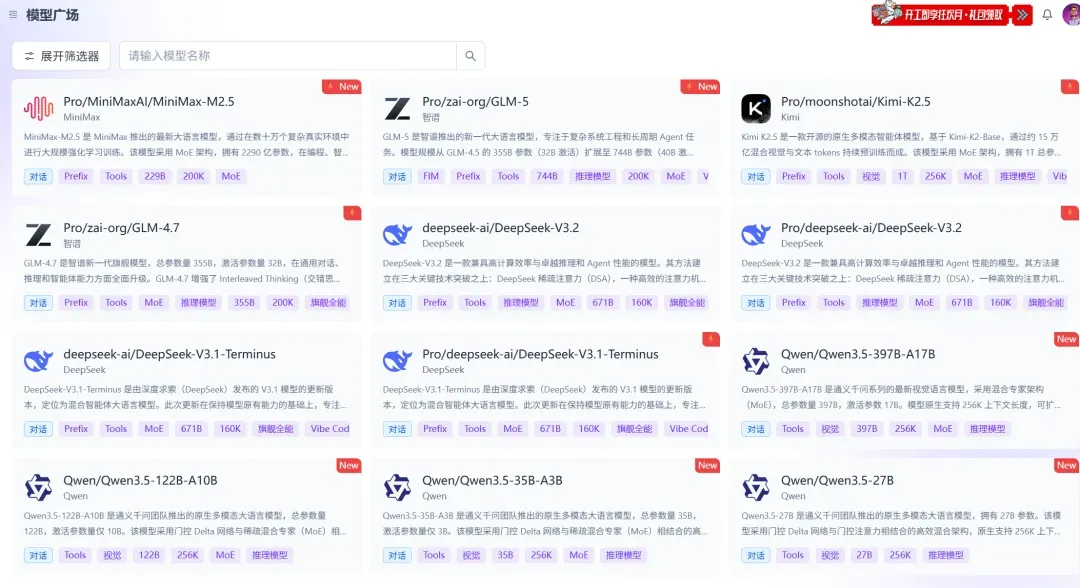Image resolution: width=1080 pixels, height=588 pixels.
Task: Click the Pro/deepseek-ai/DeepSeek-V3.2 whale logo
Action: (x=756, y=235)
